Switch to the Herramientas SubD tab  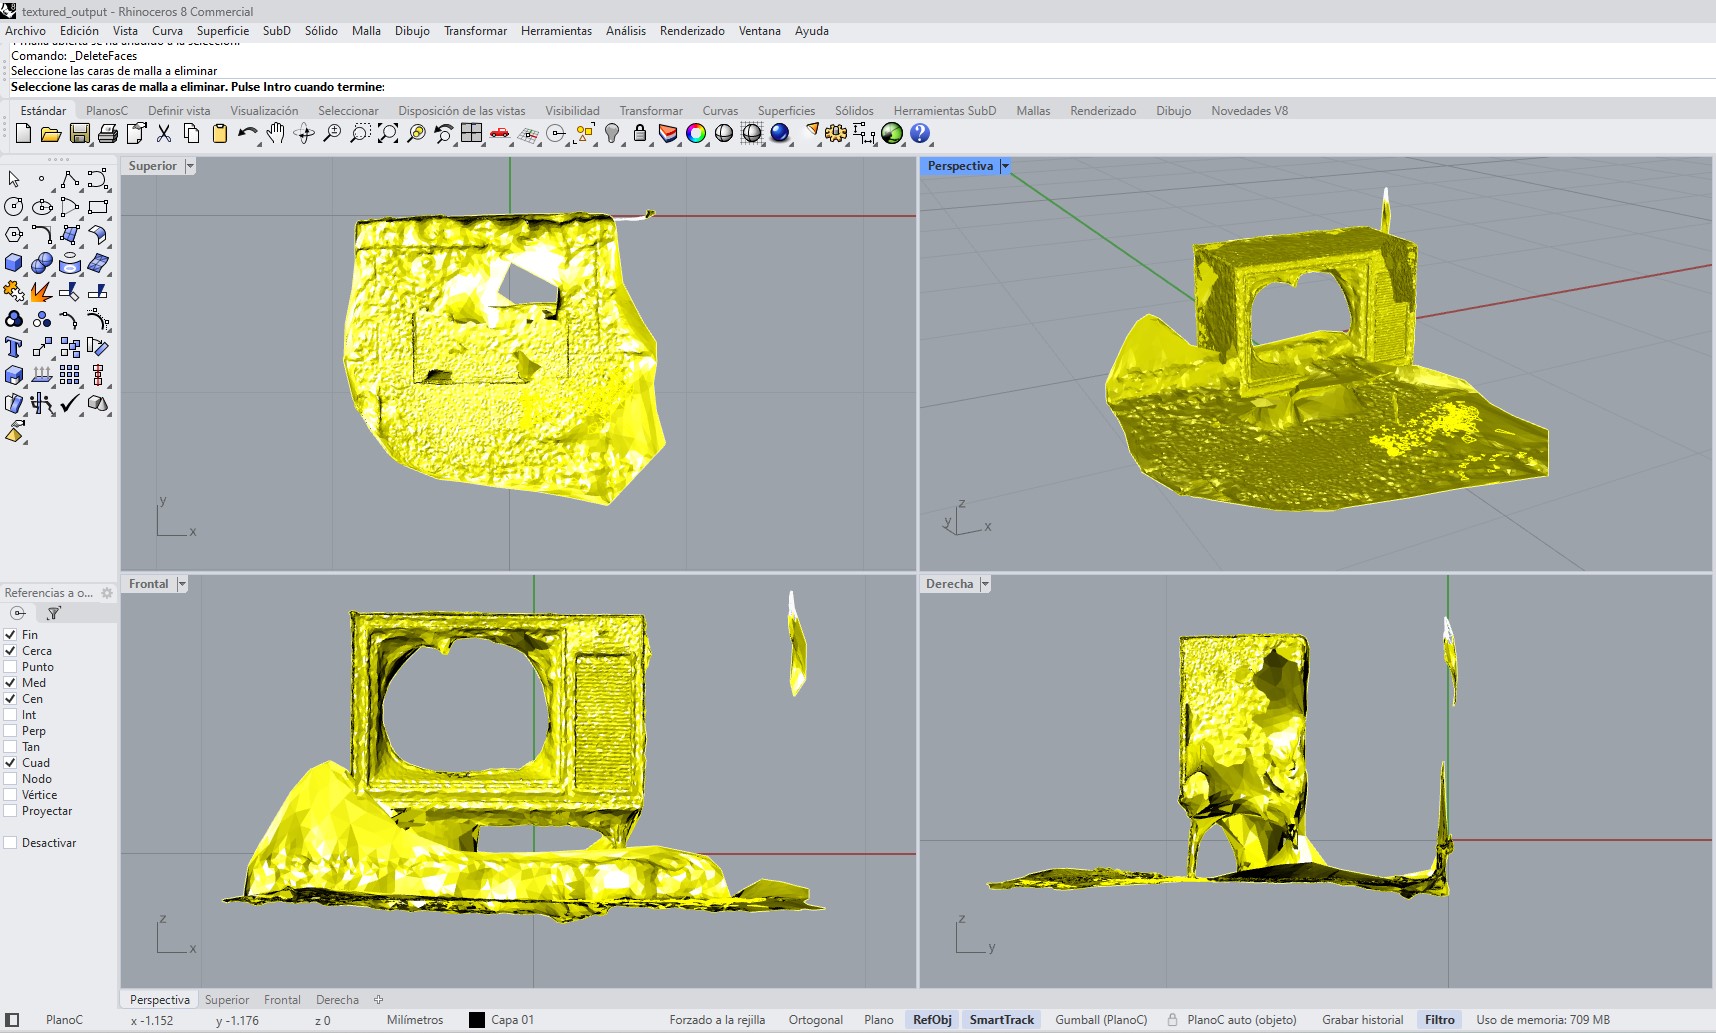pyautogui.click(x=944, y=110)
